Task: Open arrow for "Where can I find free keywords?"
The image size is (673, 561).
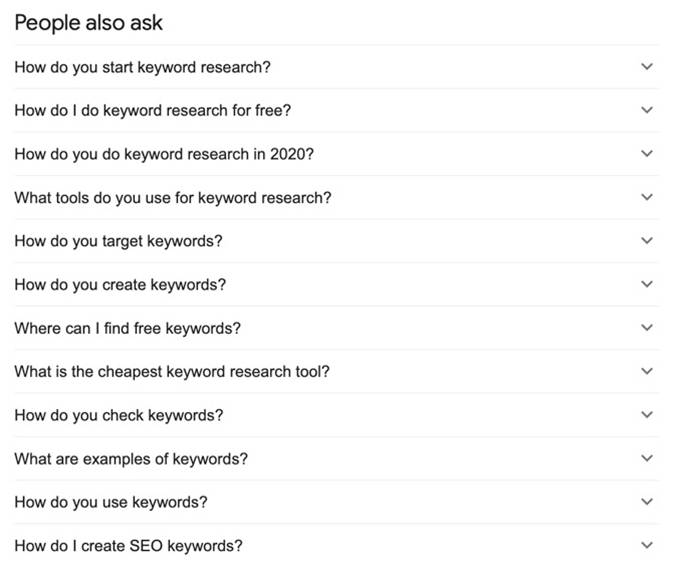Action: (646, 328)
